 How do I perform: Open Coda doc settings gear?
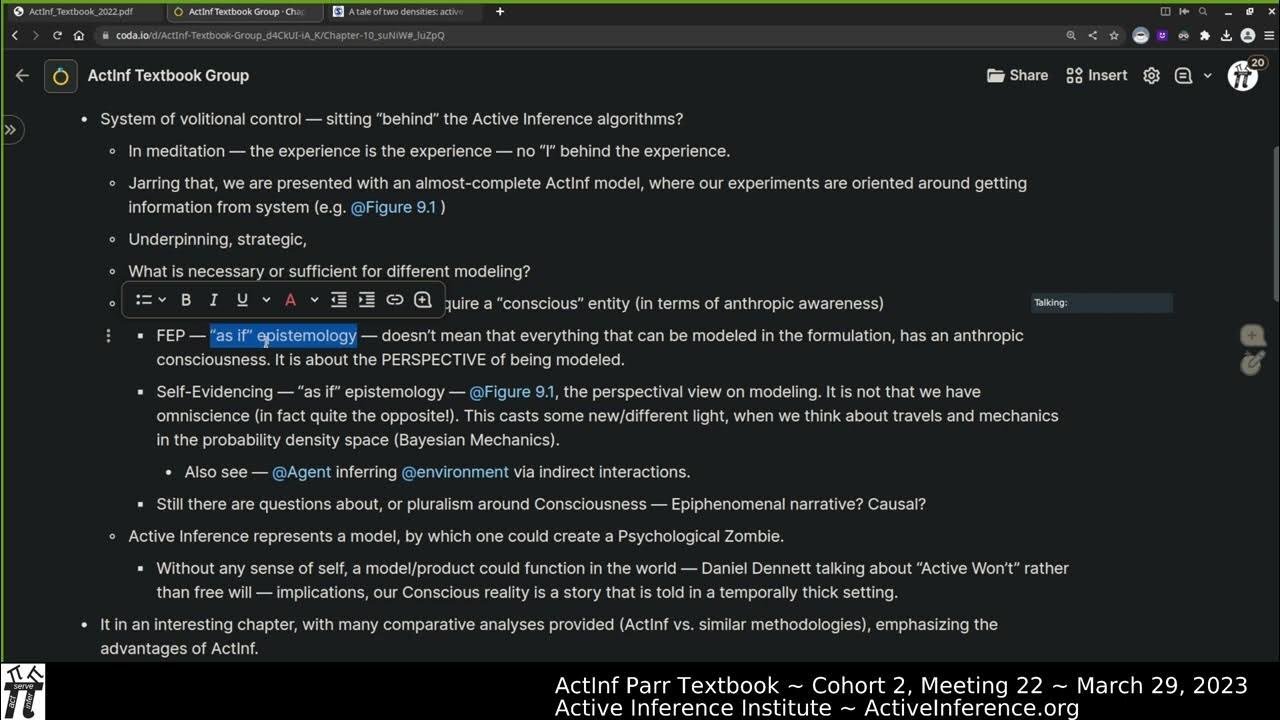click(1152, 75)
